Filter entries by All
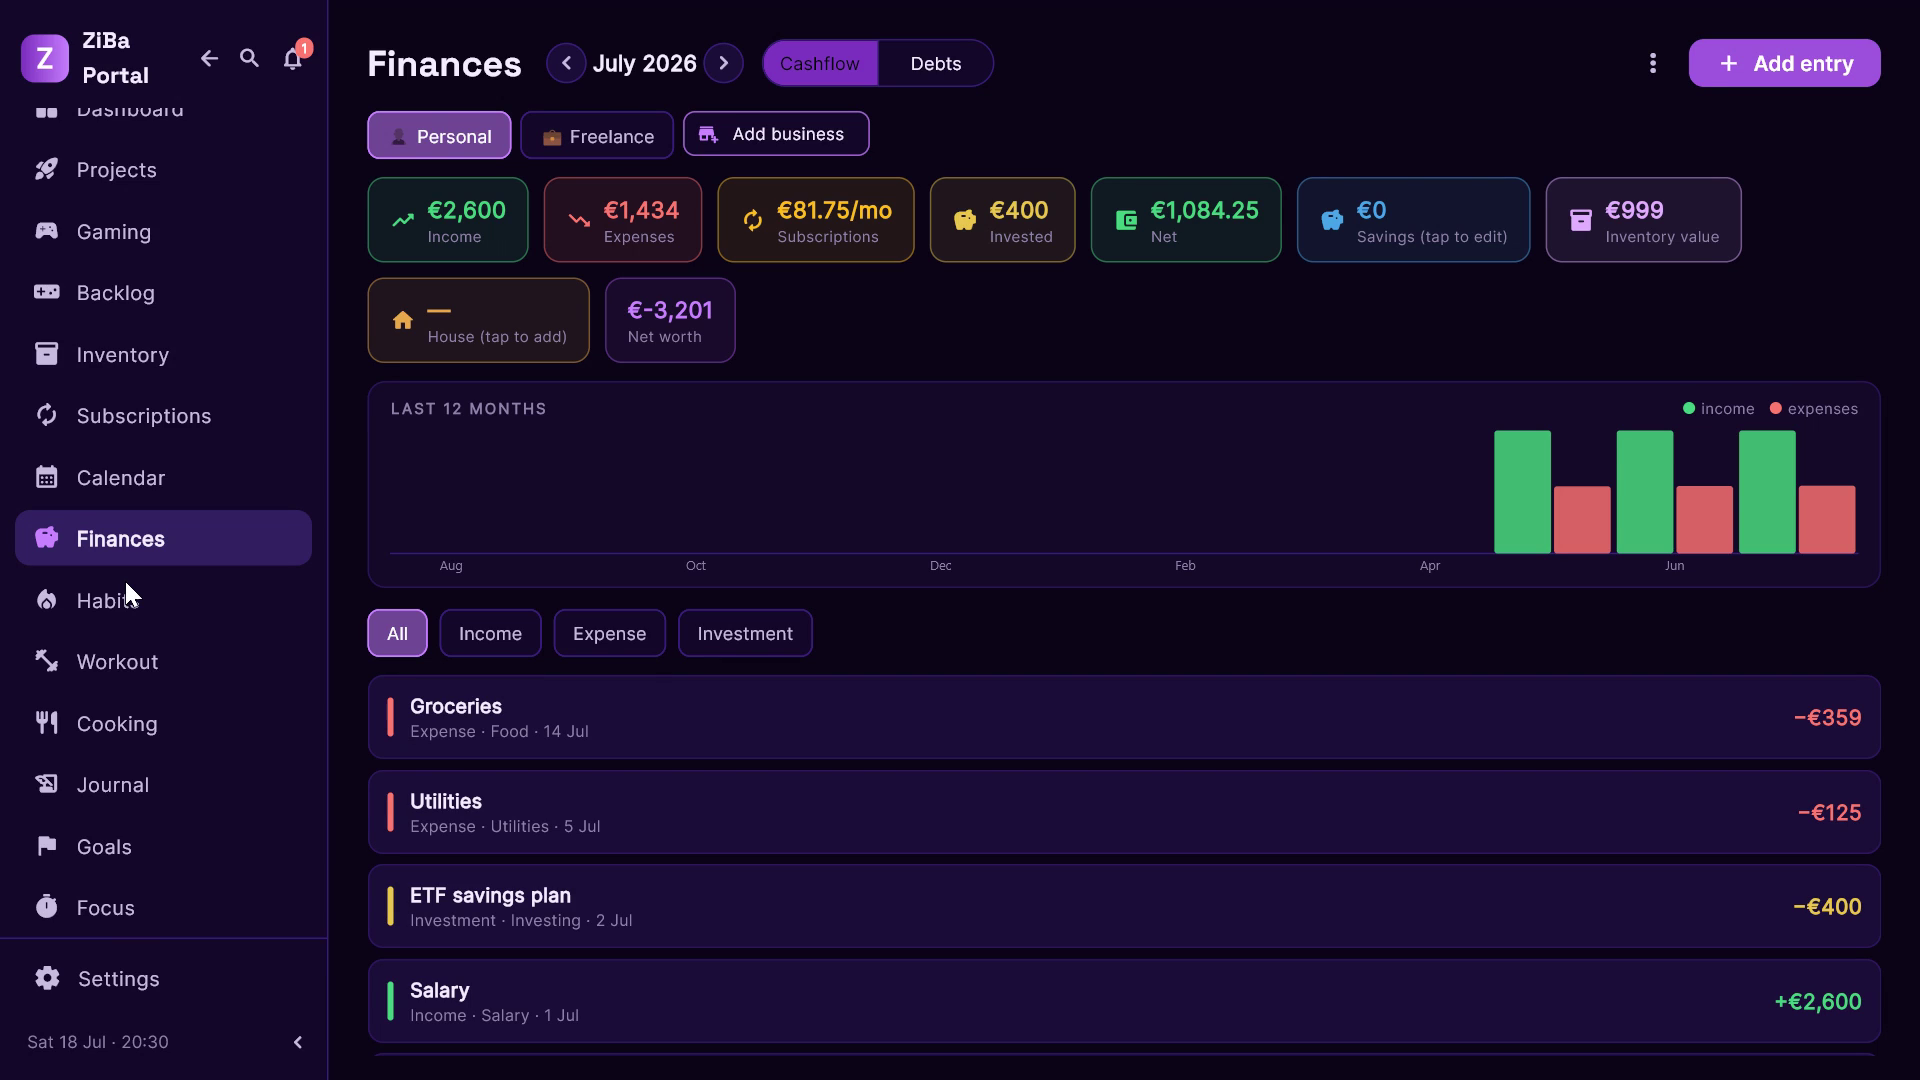This screenshot has height=1080, width=1920. pyautogui.click(x=397, y=633)
